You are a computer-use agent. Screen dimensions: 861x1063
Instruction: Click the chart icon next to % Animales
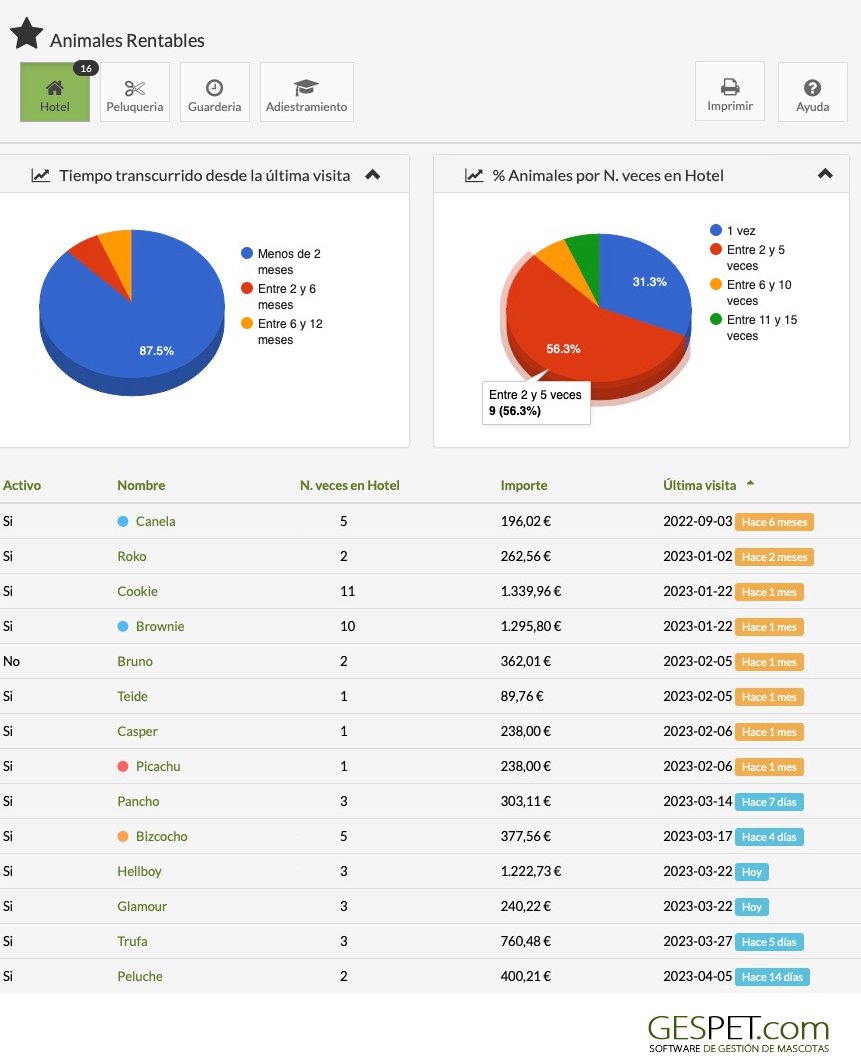click(474, 176)
